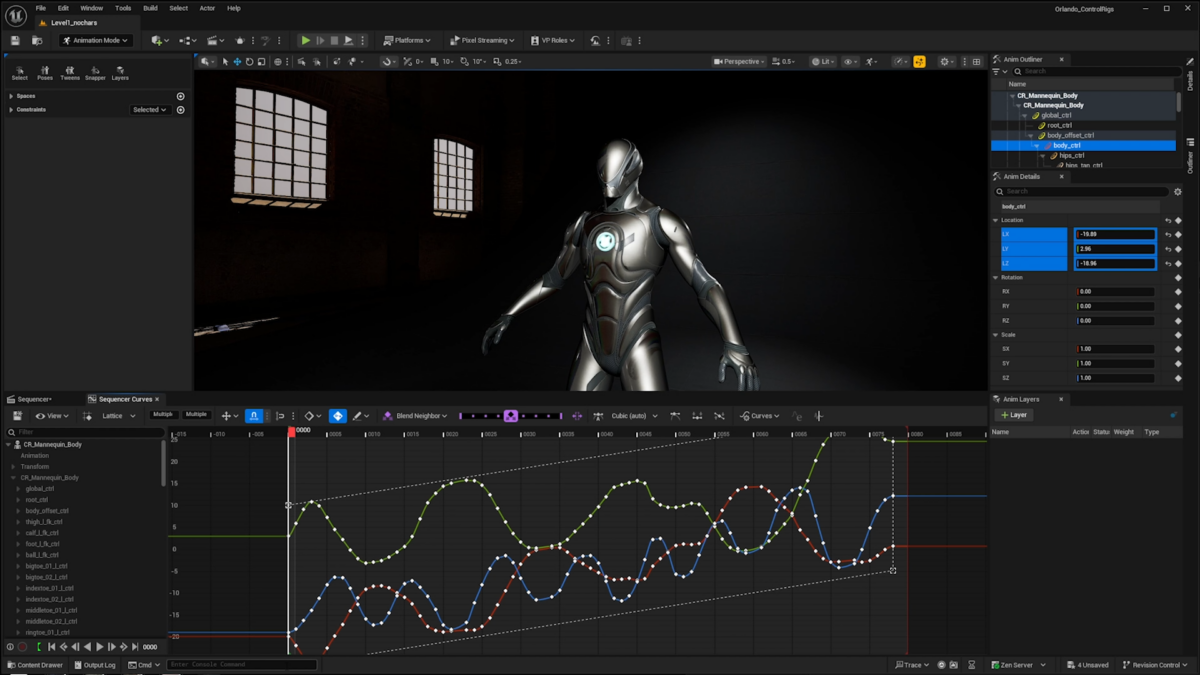
Task: Add a new Constraint with plus icon
Action: (181, 109)
